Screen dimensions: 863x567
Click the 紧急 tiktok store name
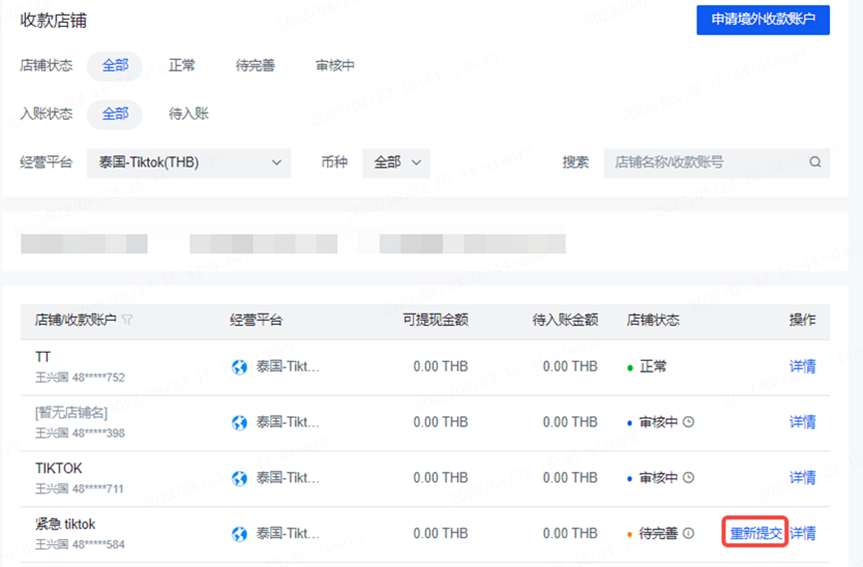65,524
